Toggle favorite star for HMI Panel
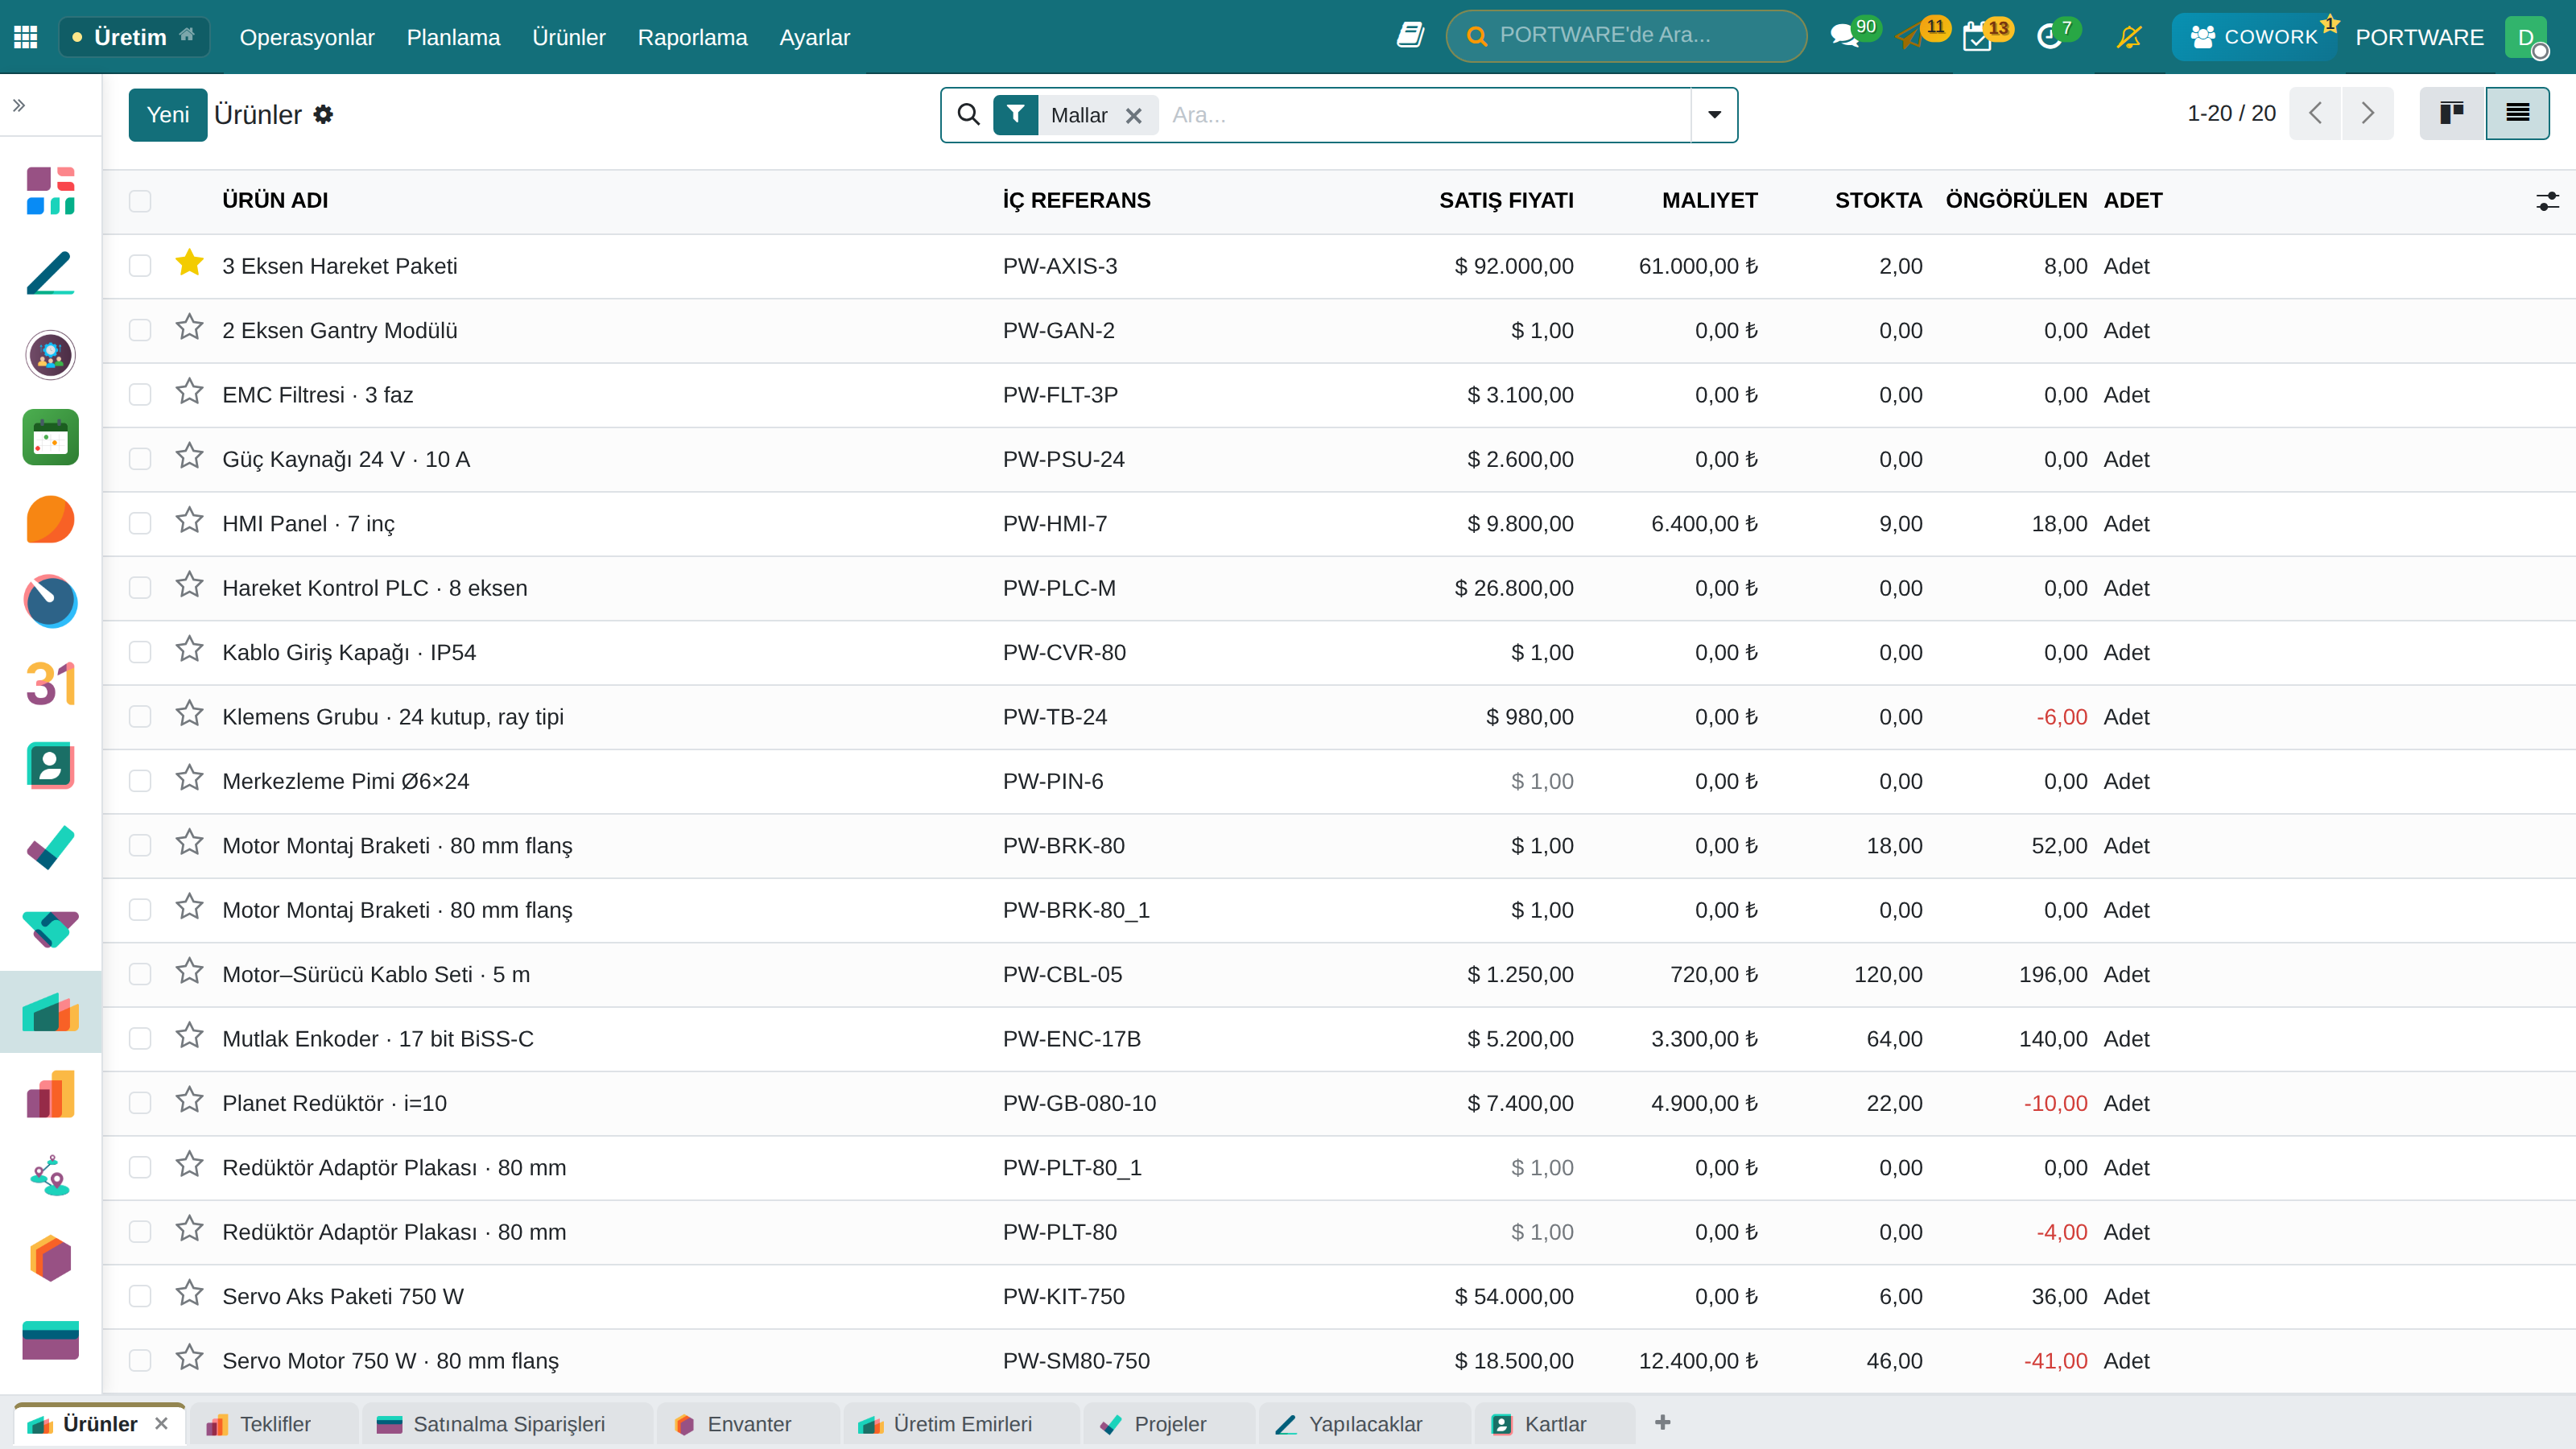2576x1449 pixels. tap(189, 522)
